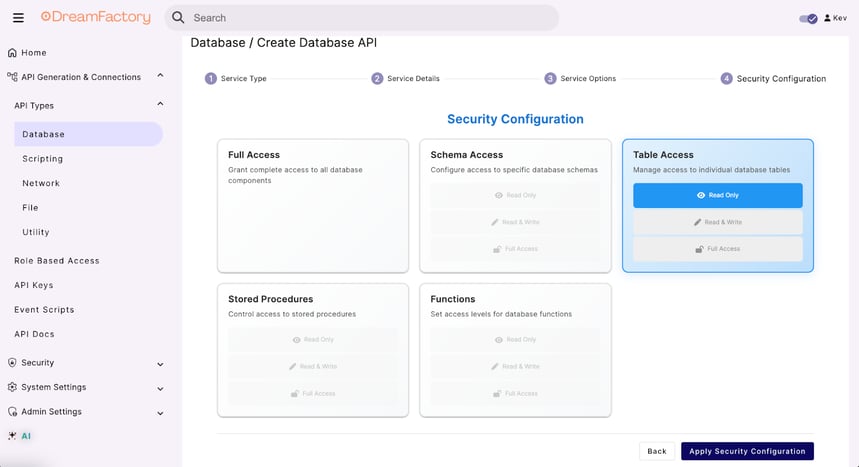Viewport: 859px width, 467px height.
Task: Click the API Generation & Connections icon
Action: point(12,77)
